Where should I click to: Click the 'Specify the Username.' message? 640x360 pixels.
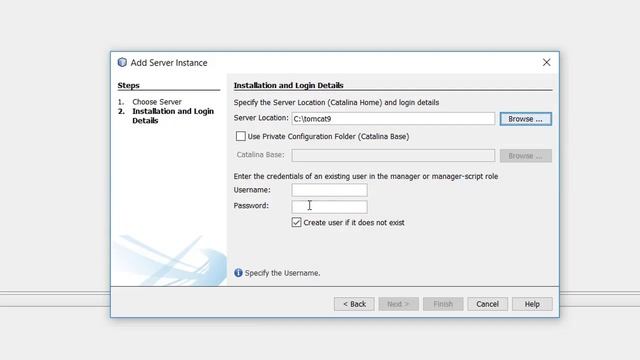[282, 273]
